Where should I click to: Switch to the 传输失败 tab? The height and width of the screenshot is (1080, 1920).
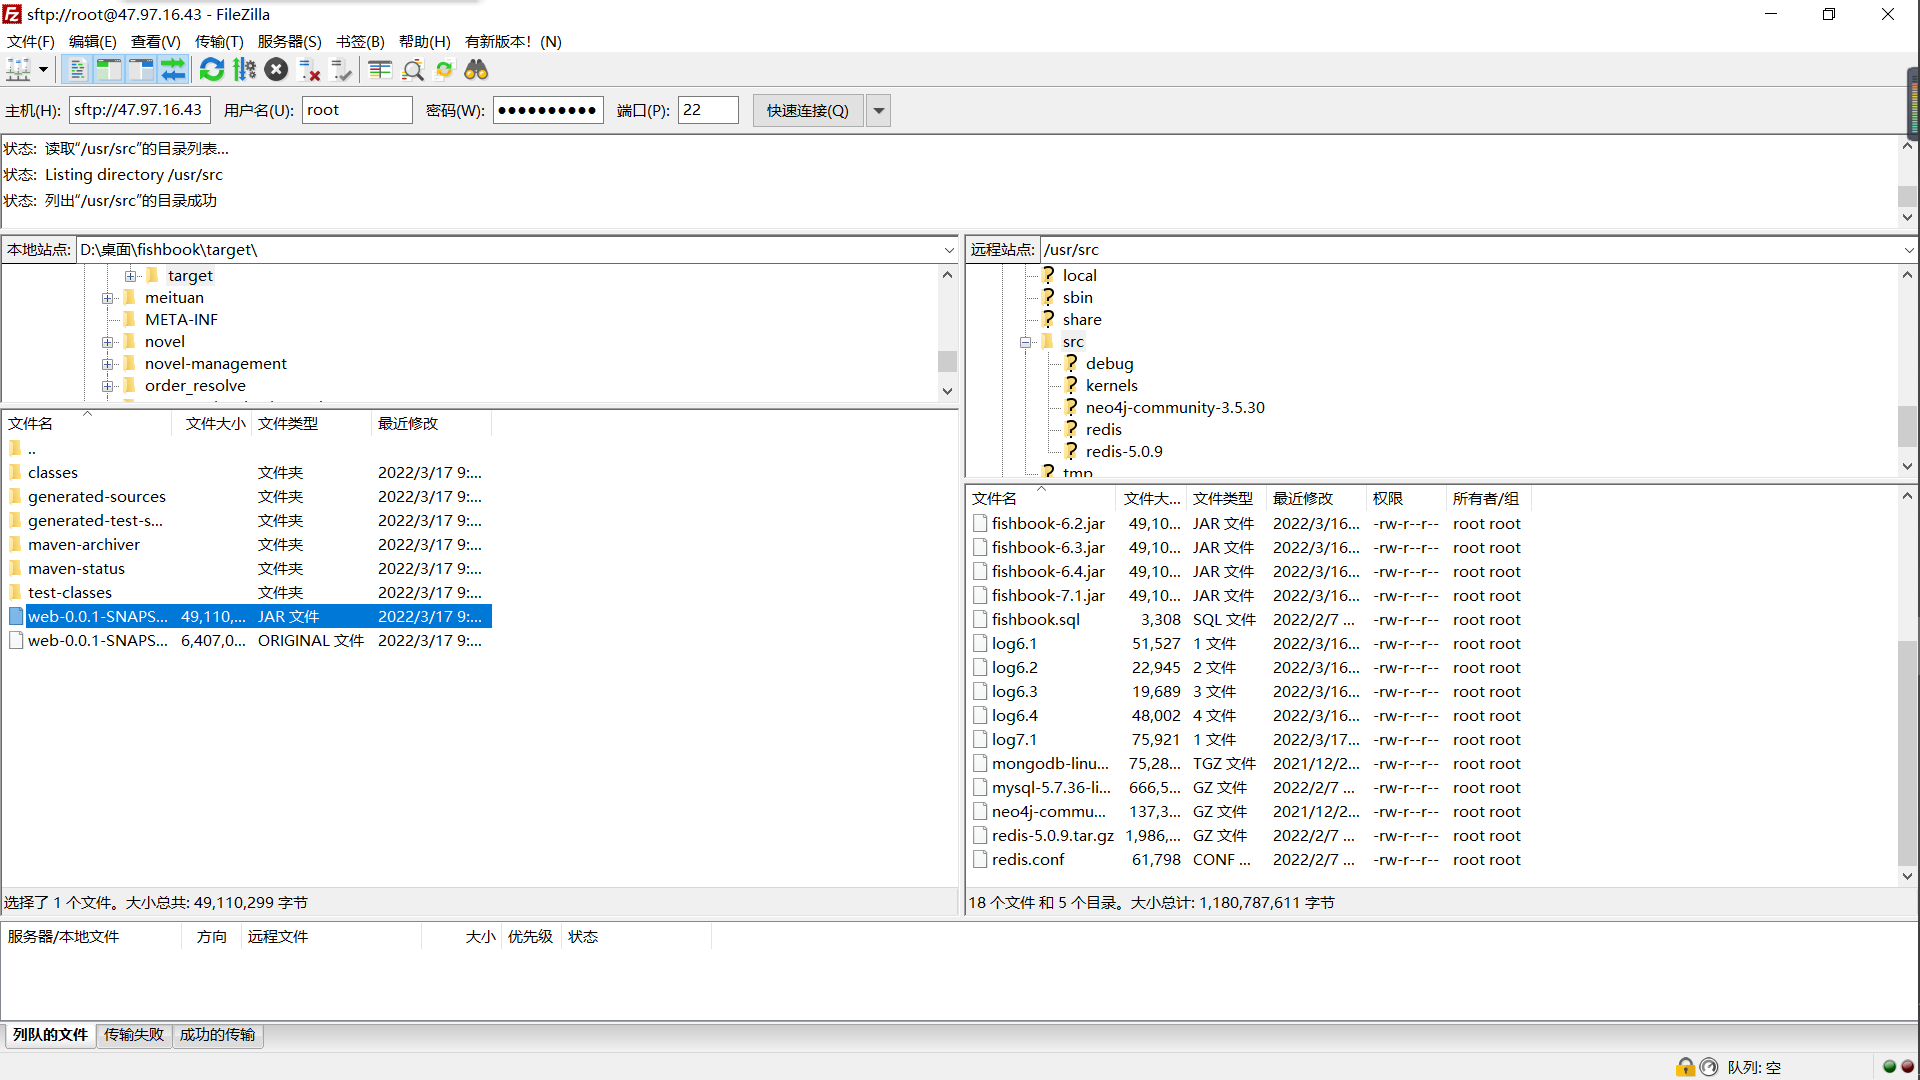(x=133, y=1035)
